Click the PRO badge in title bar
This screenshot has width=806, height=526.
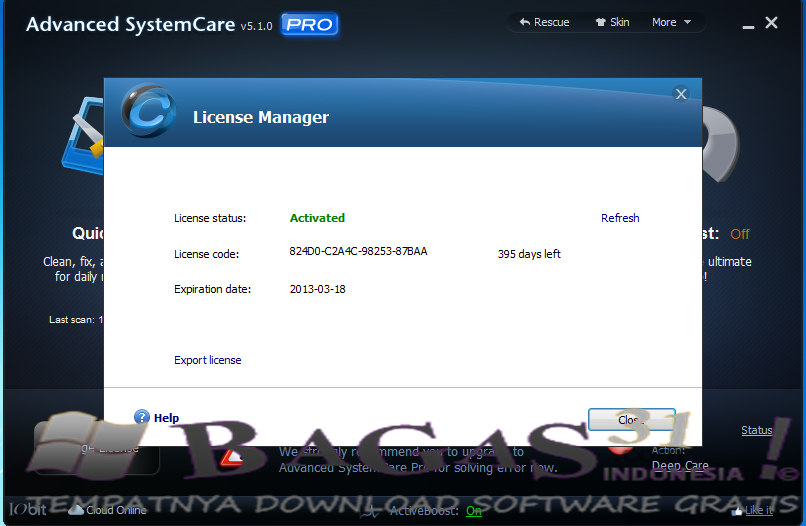(309, 24)
